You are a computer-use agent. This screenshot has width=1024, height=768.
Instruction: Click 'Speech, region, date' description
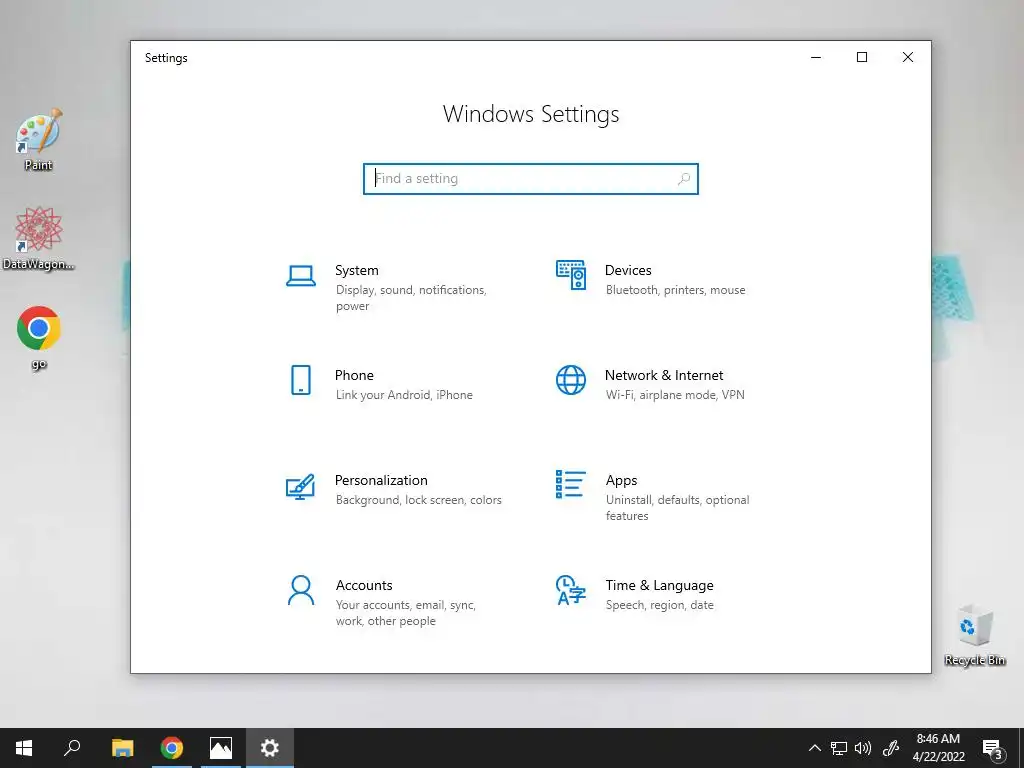tap(660, 605)
